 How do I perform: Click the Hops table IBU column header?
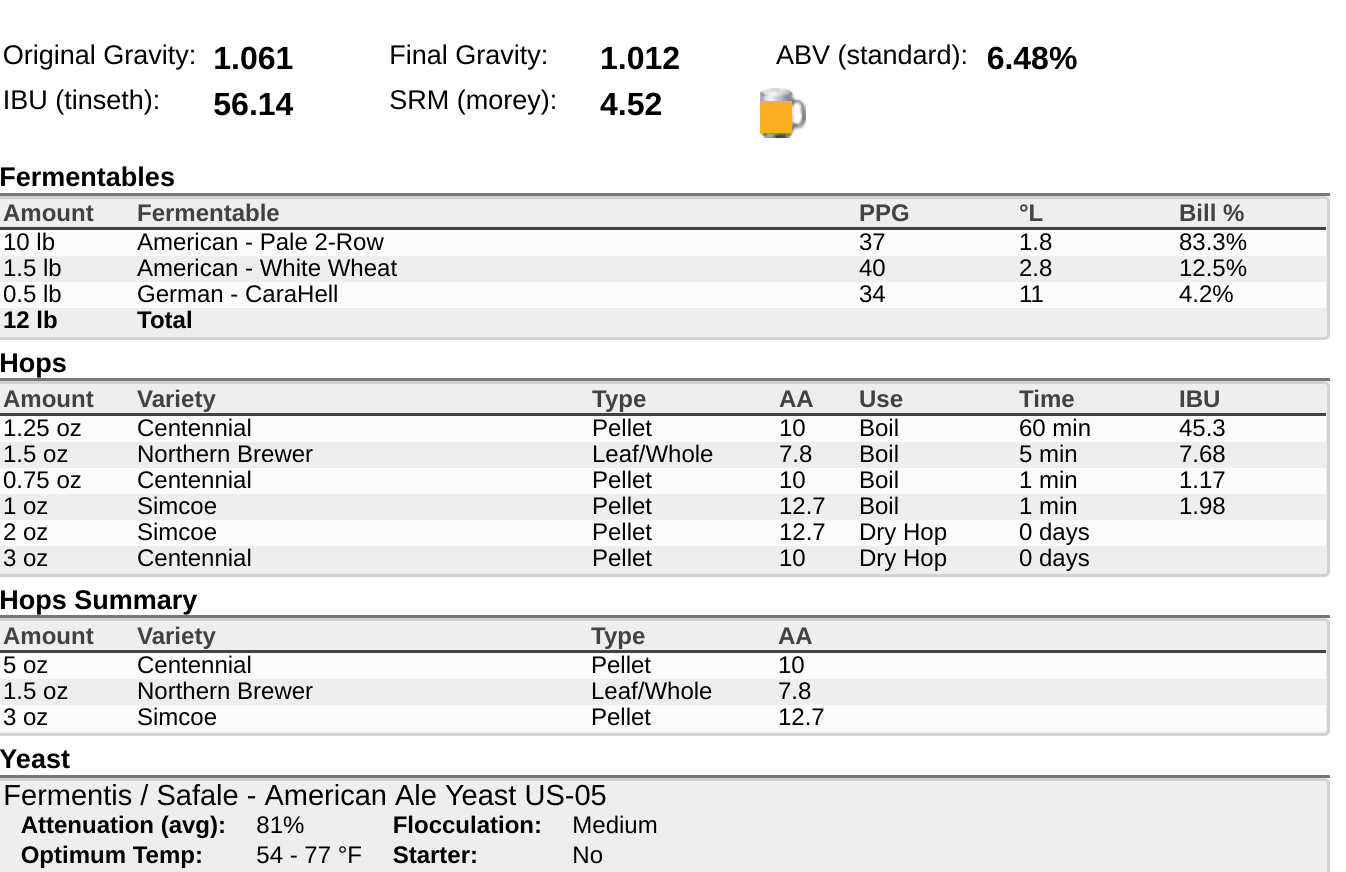tap(1199, 399)
